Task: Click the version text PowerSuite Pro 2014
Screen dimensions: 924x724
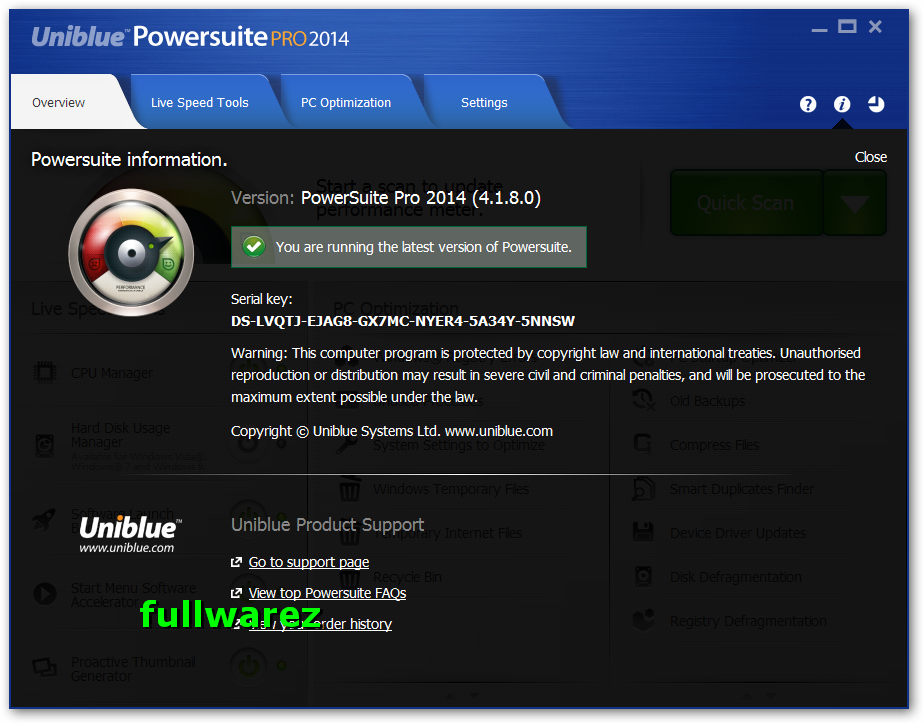Action: click(x=421, y=198)
